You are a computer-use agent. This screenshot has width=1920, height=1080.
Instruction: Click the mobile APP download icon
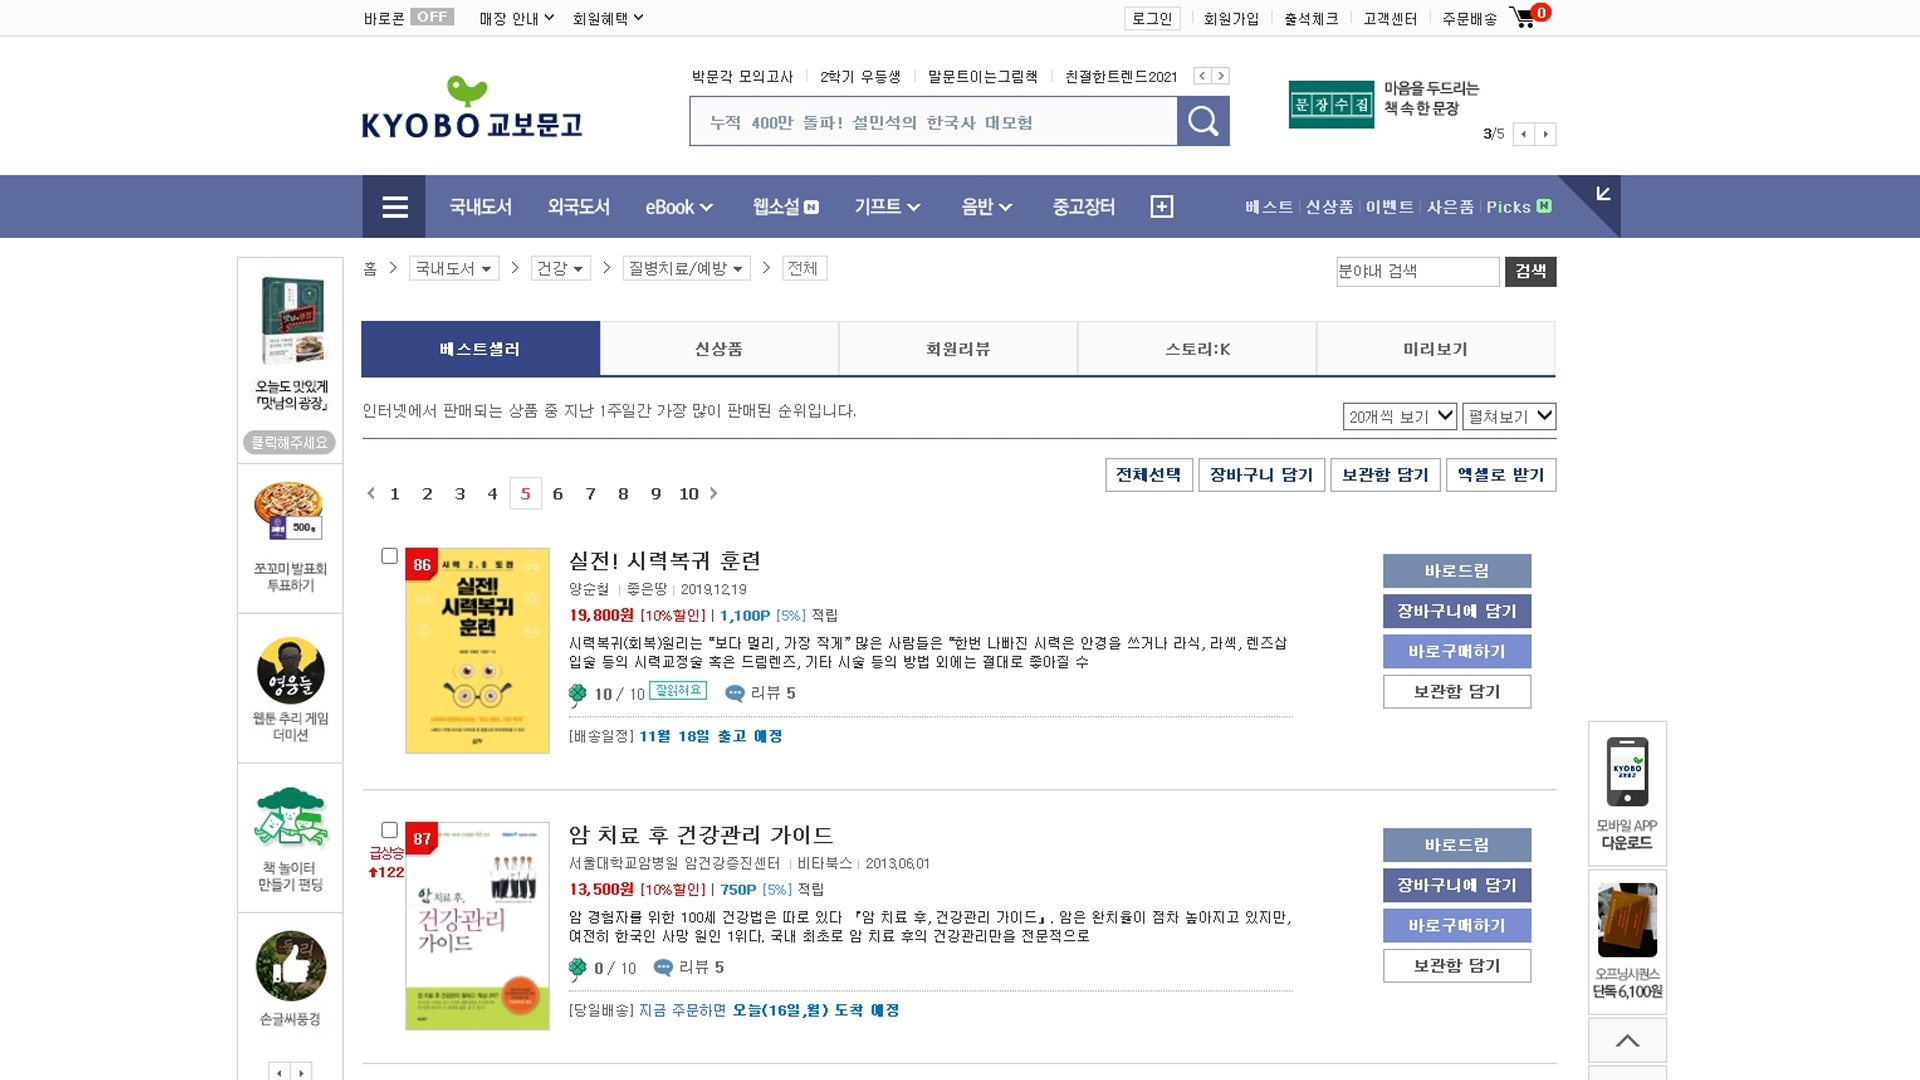click(1627, 772)
